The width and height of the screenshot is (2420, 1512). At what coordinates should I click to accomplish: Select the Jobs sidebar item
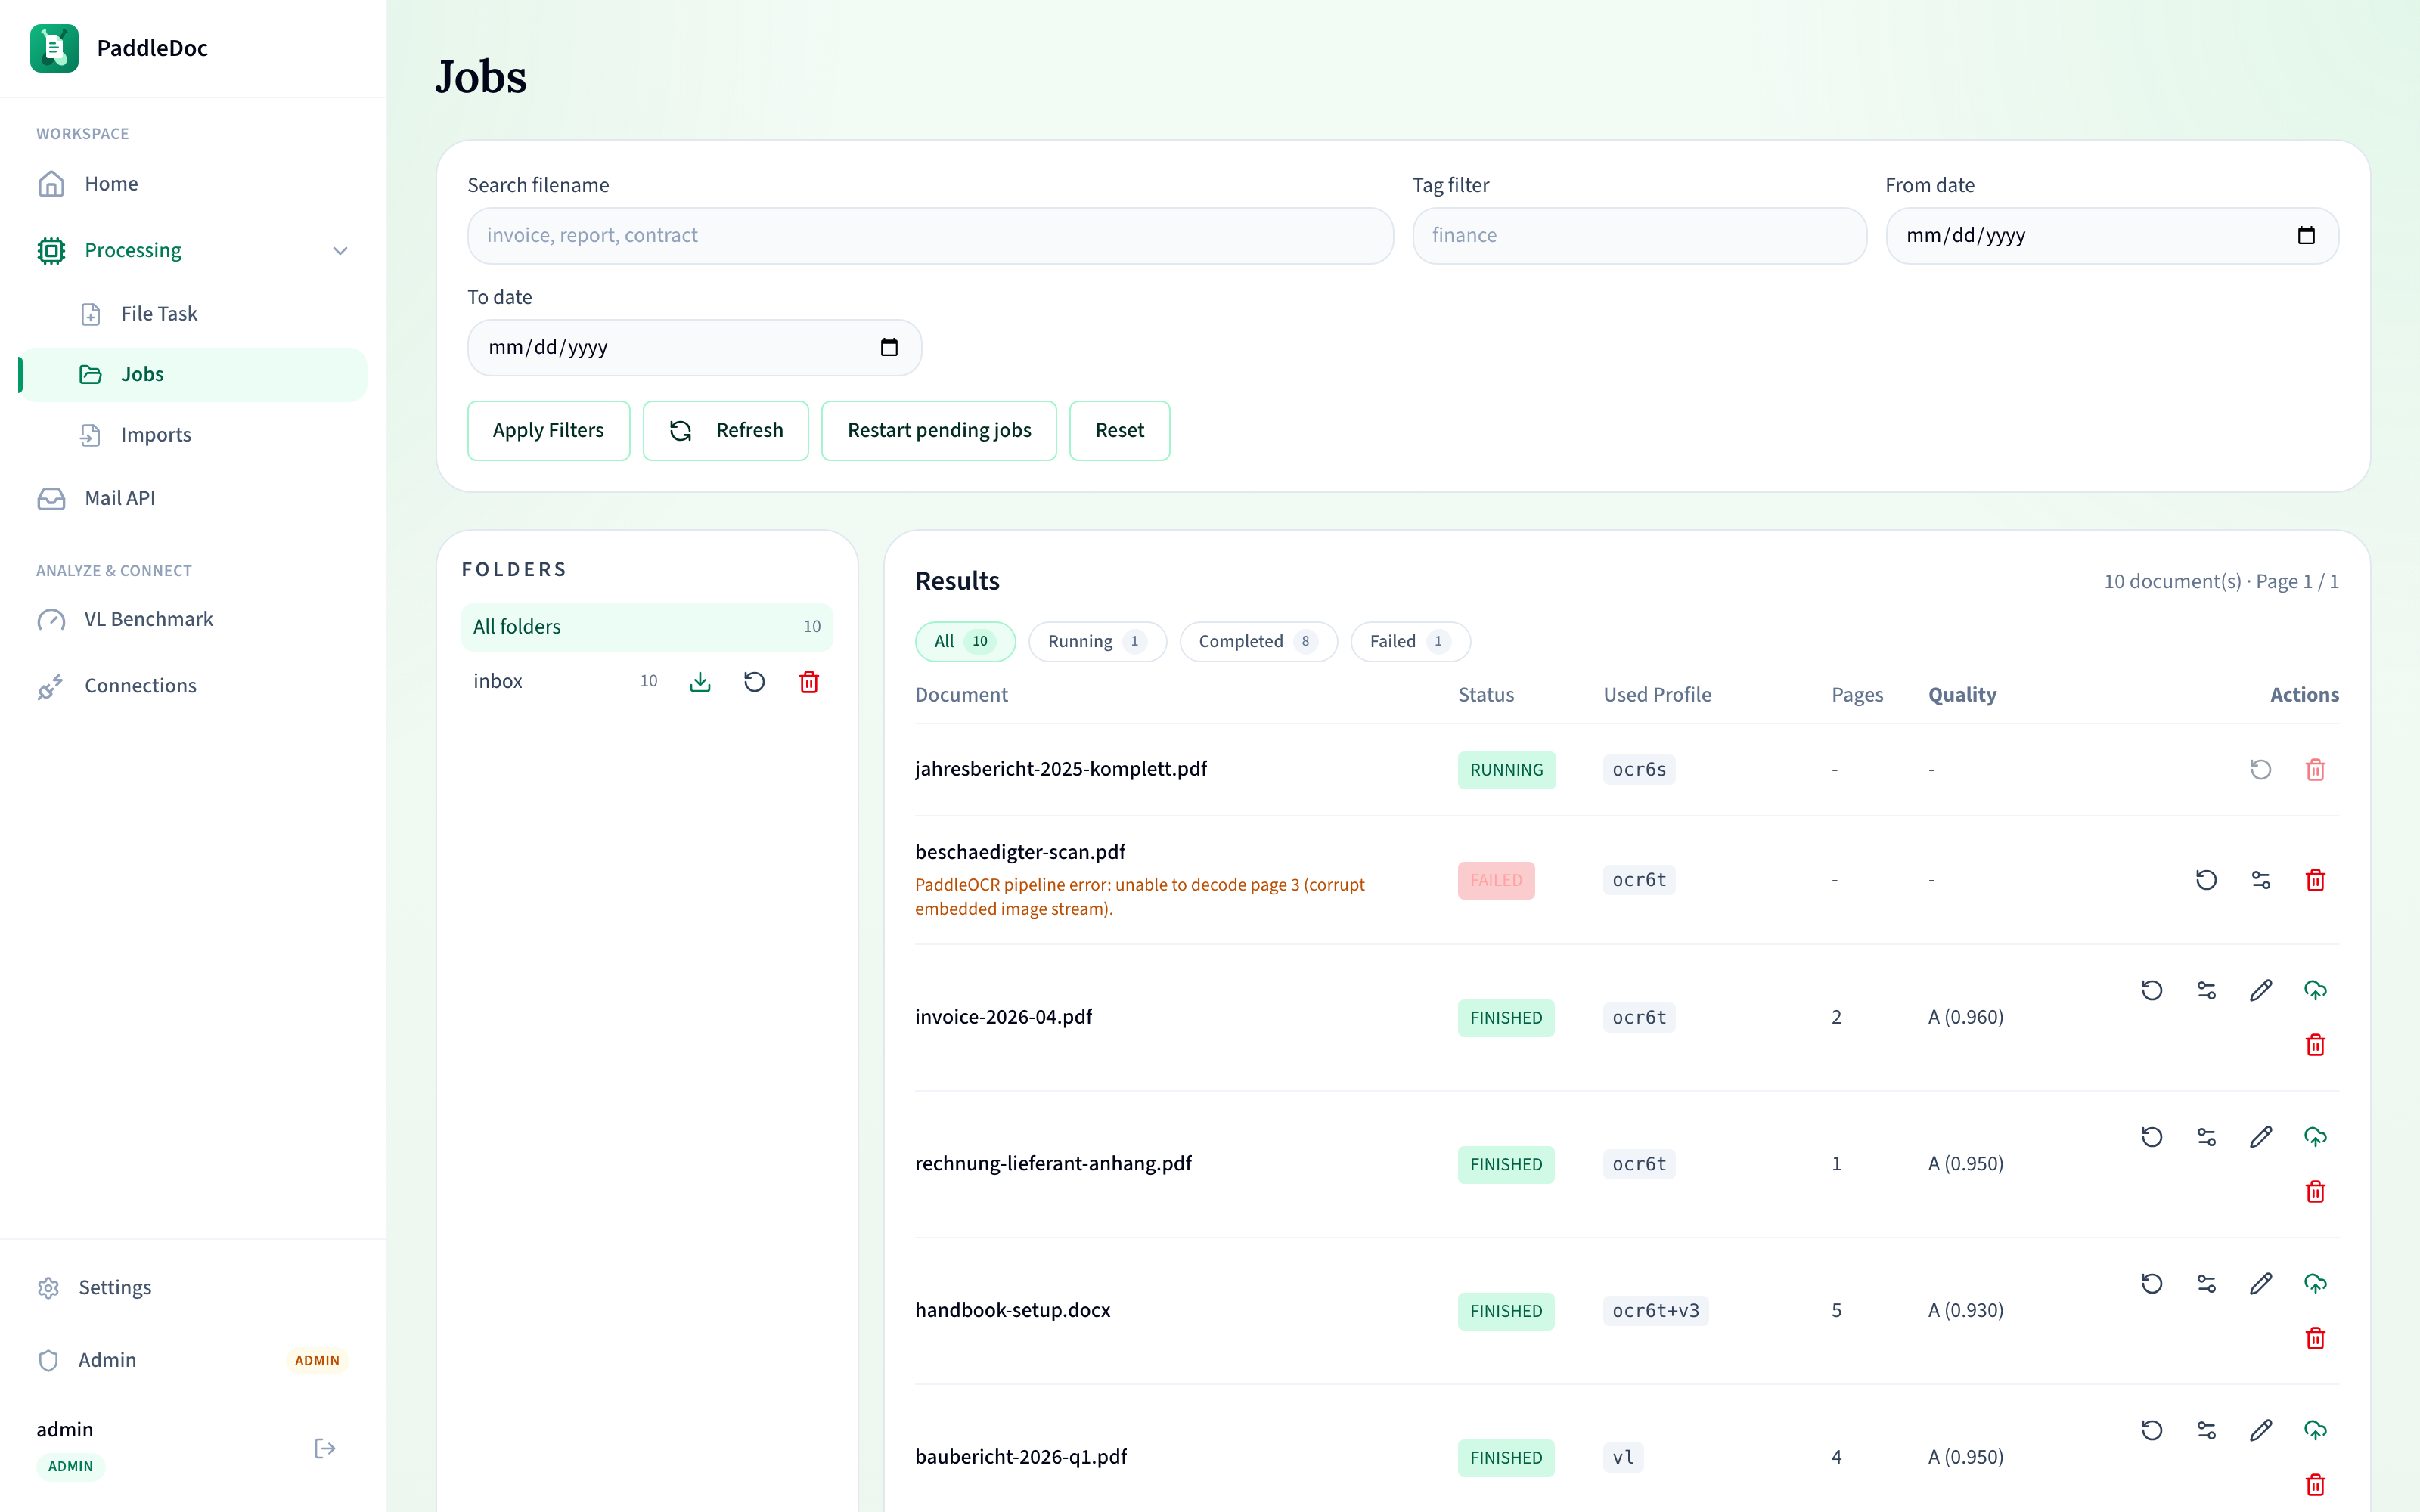[x=193, y=374]
